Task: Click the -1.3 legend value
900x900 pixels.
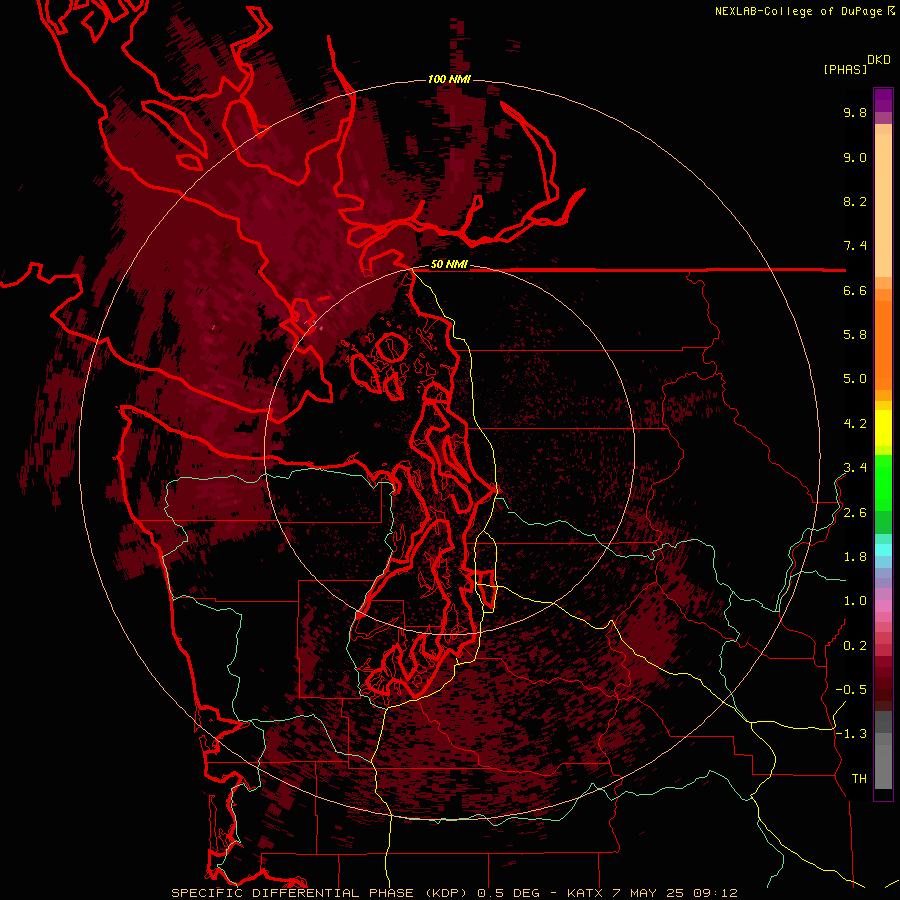Action: (x=851, y=734)
